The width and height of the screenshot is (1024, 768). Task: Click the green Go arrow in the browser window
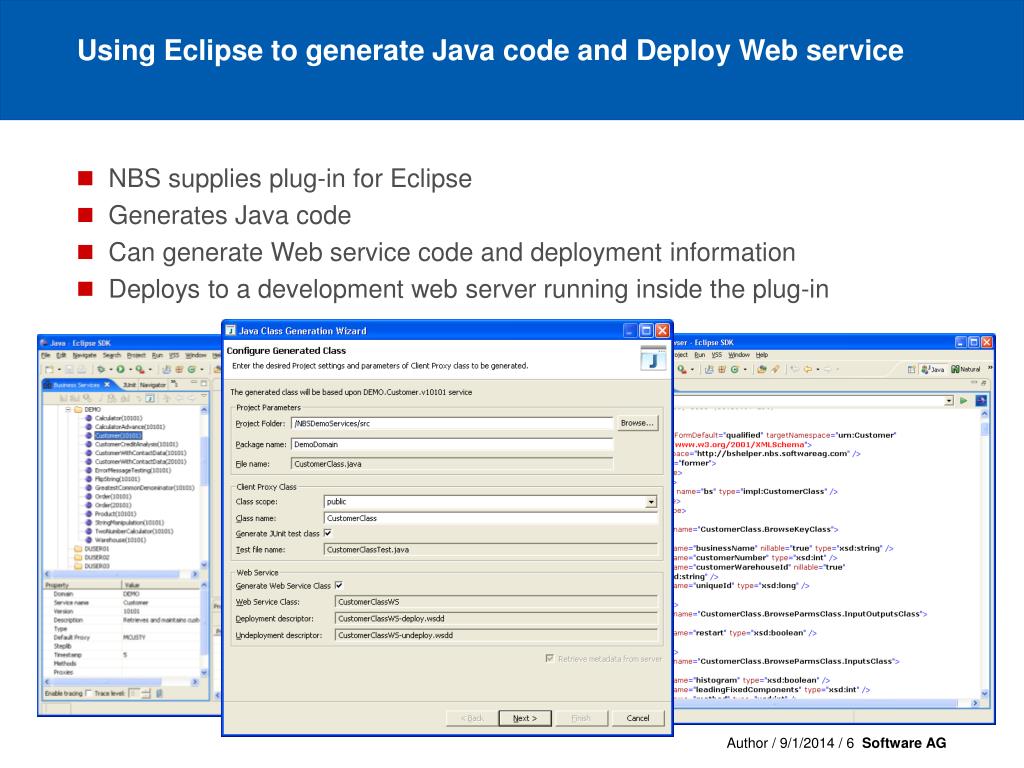[963, 400]
